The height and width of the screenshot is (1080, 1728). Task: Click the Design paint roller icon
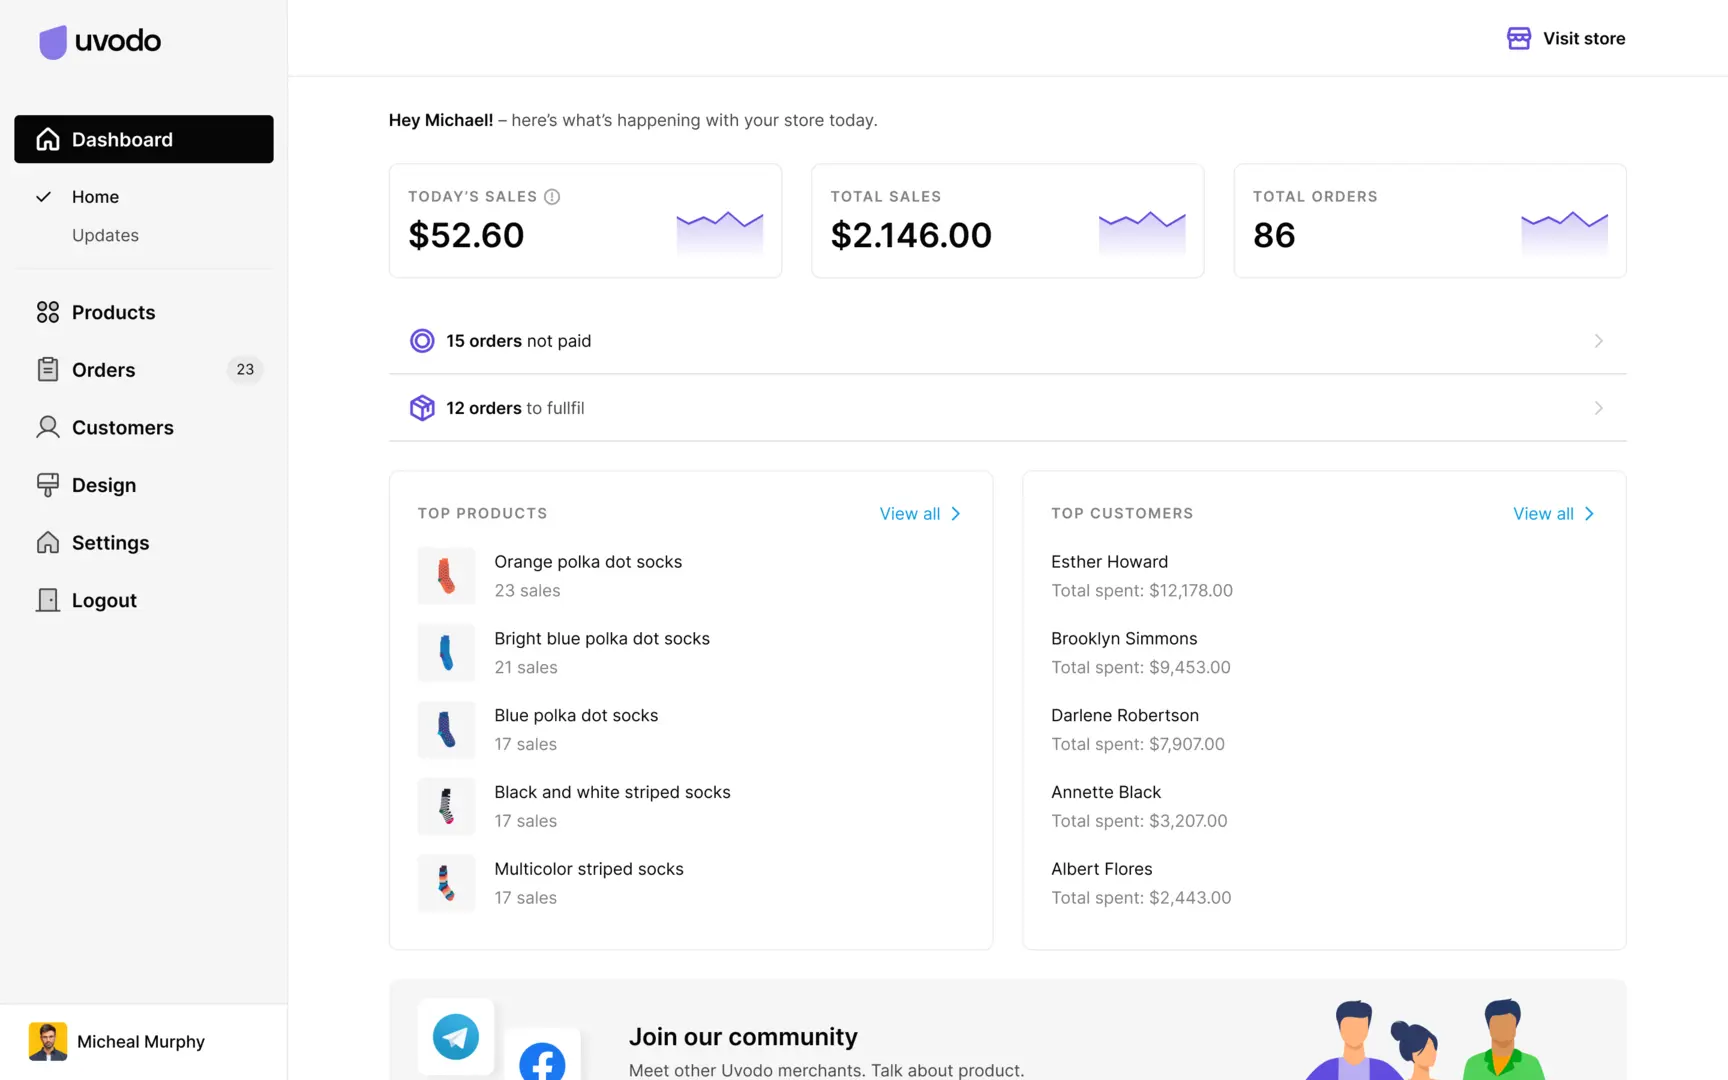tap(48, 485)
